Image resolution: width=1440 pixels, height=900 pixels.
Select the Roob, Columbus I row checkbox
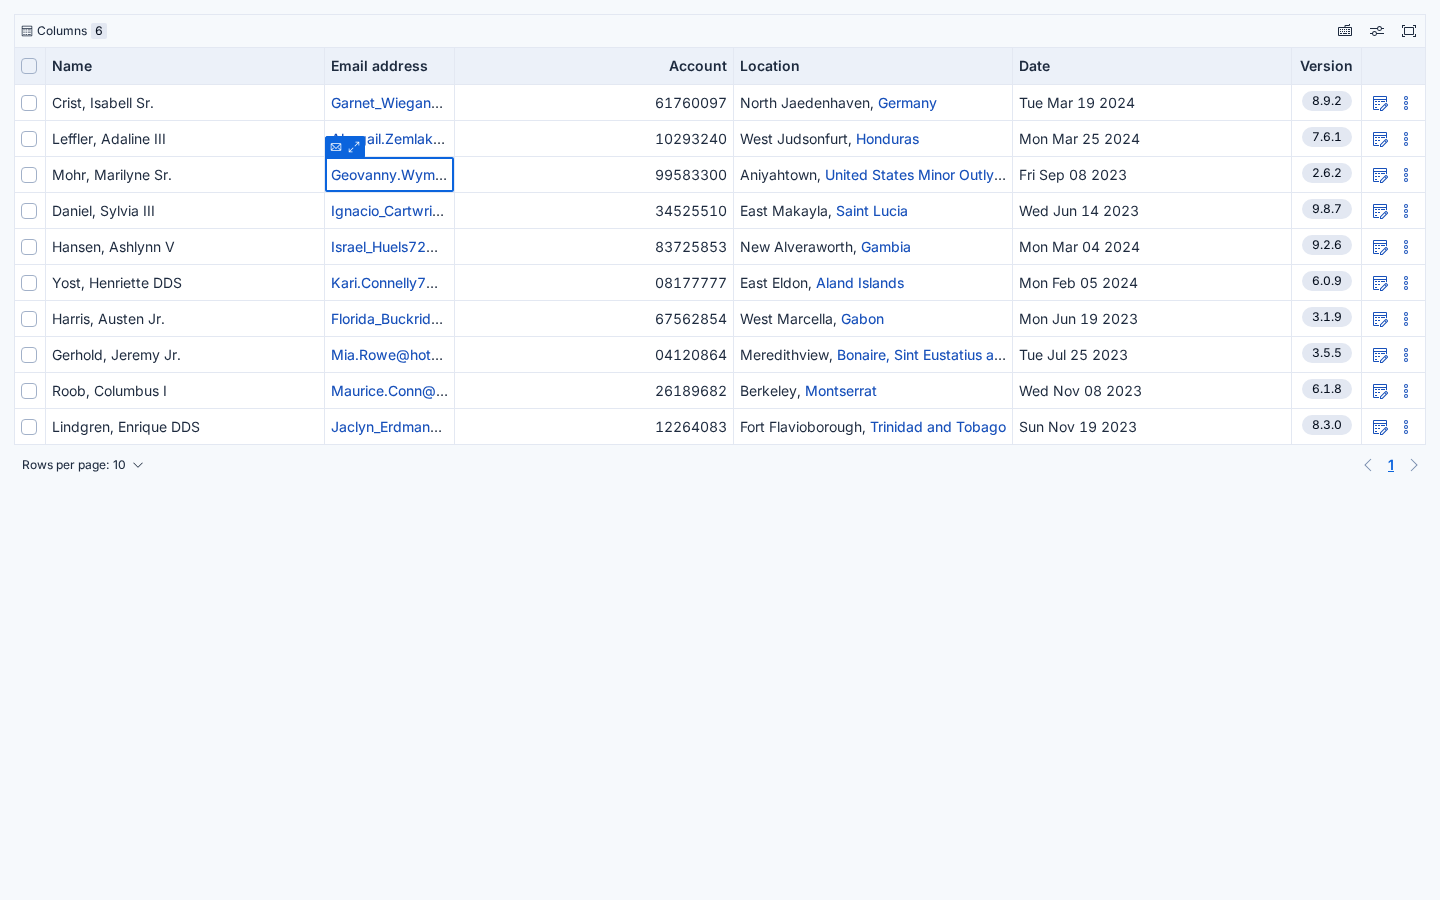point(29,391)
